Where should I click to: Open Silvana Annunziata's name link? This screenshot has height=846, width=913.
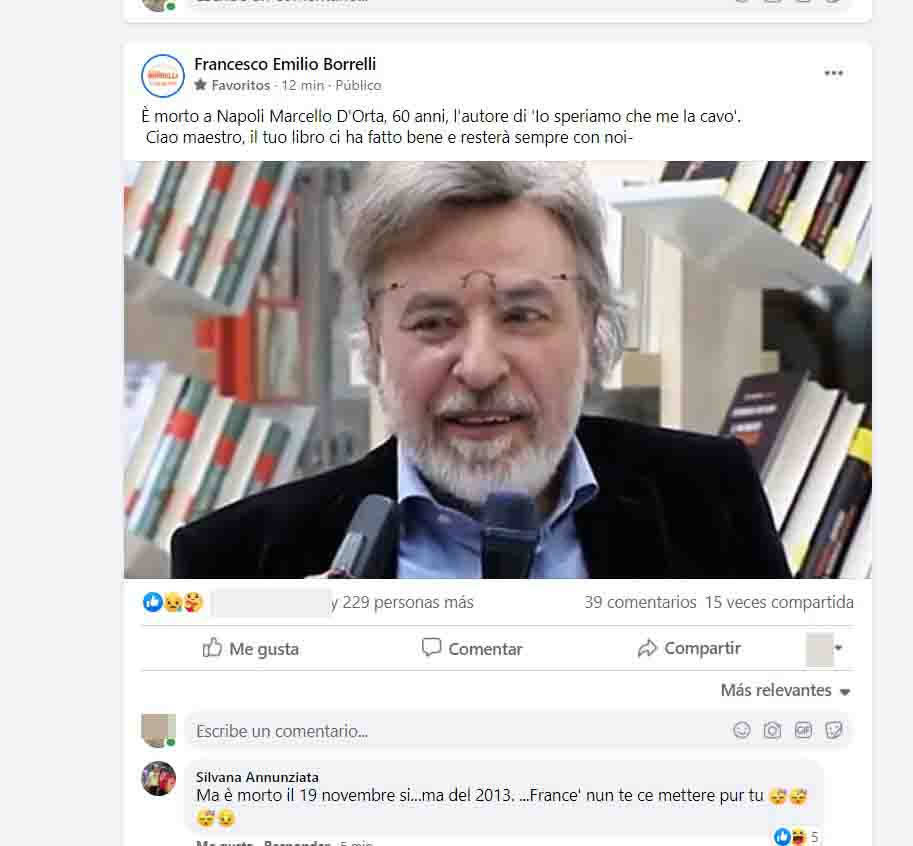click(x=257, y=777)
